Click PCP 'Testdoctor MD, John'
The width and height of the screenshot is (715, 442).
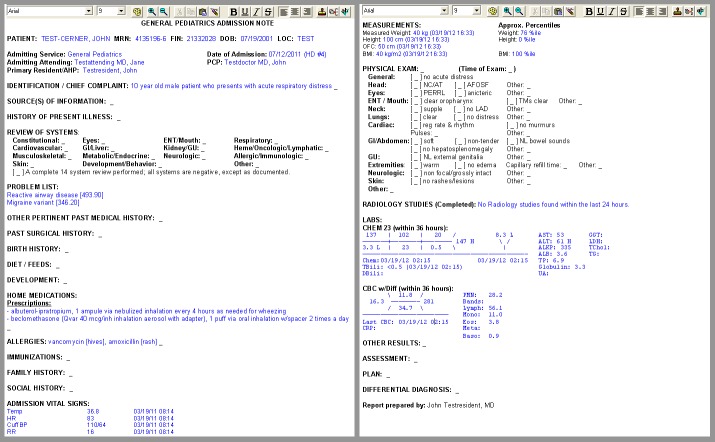tap(255, 62)
